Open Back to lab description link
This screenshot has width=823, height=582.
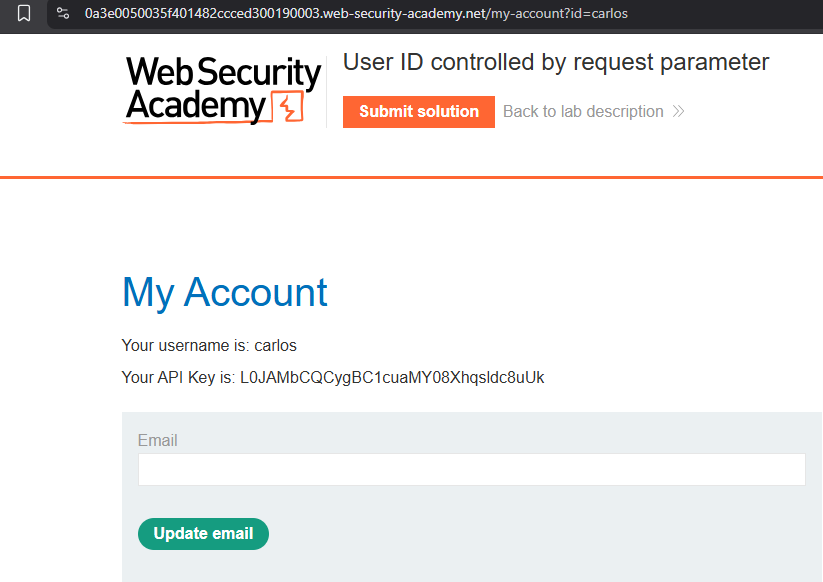[x=583, y=111]
